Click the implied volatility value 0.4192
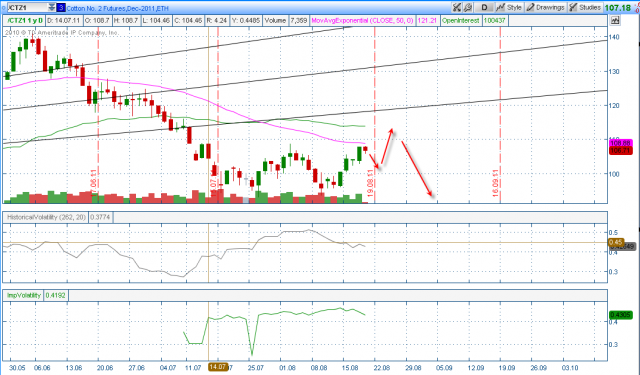The width and height of the screenshot is (640, 375). pyautogui.click(x=55, y=295)
